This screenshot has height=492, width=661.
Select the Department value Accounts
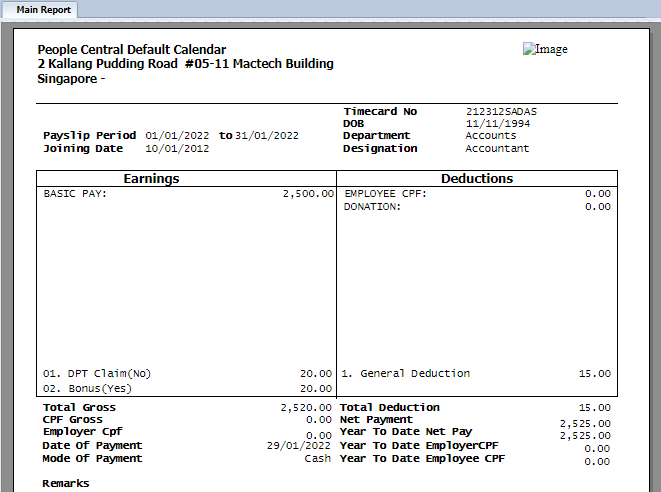(x=491, y=135)
